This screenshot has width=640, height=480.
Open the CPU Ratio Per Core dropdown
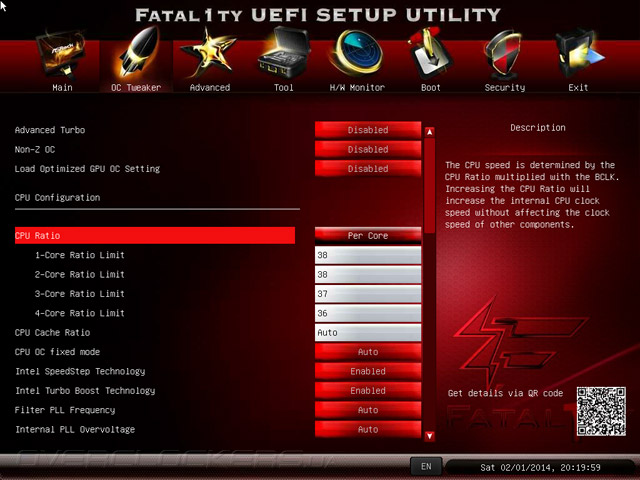point(368,236)
